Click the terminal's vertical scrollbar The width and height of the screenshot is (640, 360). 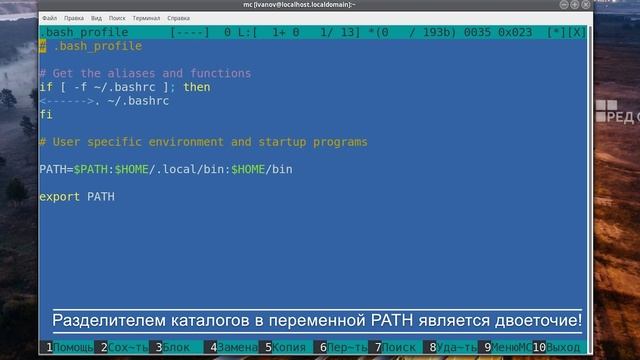point(590,190)
